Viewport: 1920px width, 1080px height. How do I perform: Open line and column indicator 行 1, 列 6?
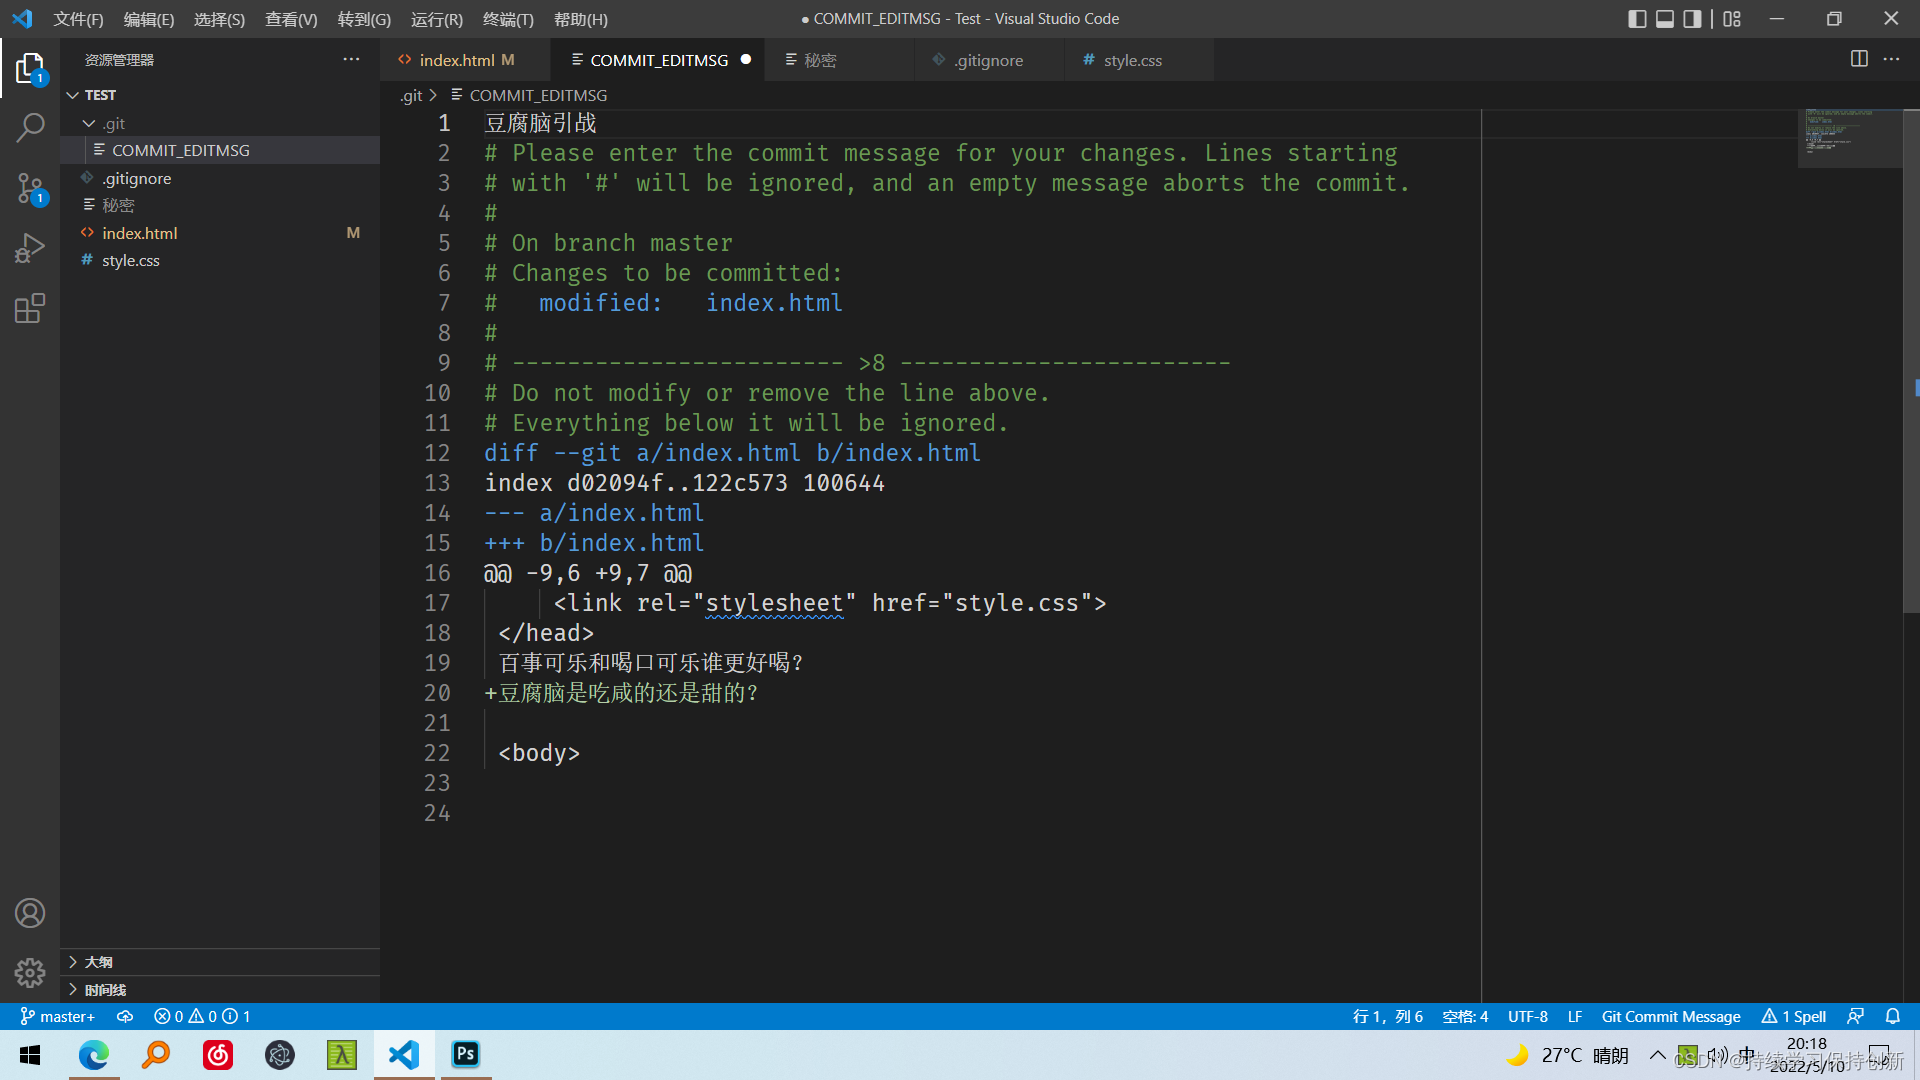(1387, 1016)
